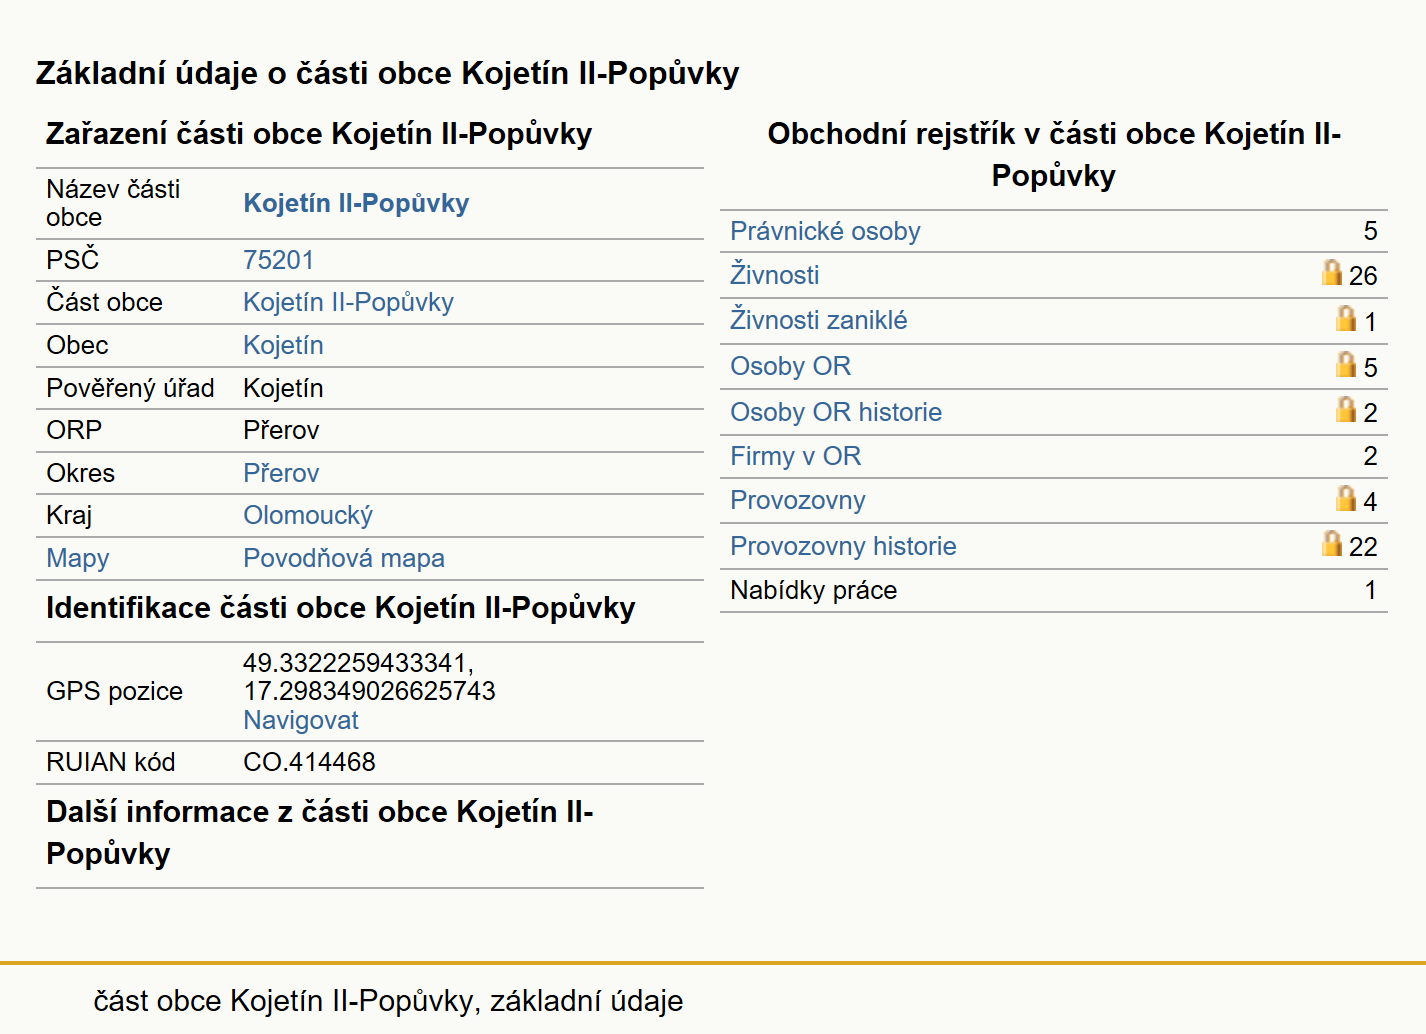Click the lock icon in Živnosti zaniklé row
Viewport: 1426px width, 1034px height.
coord(1346,318)
